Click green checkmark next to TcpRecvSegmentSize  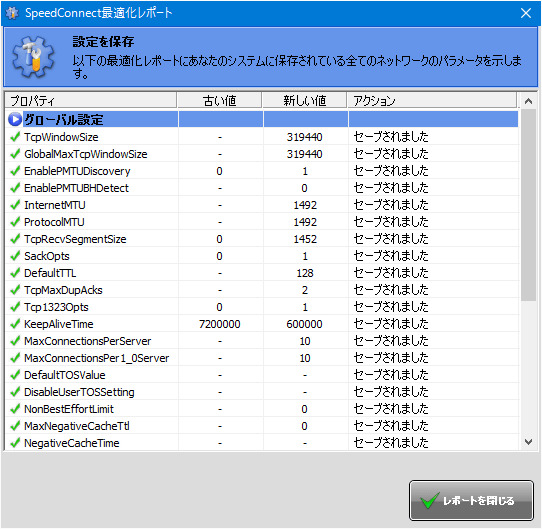[x=15, y=239]
